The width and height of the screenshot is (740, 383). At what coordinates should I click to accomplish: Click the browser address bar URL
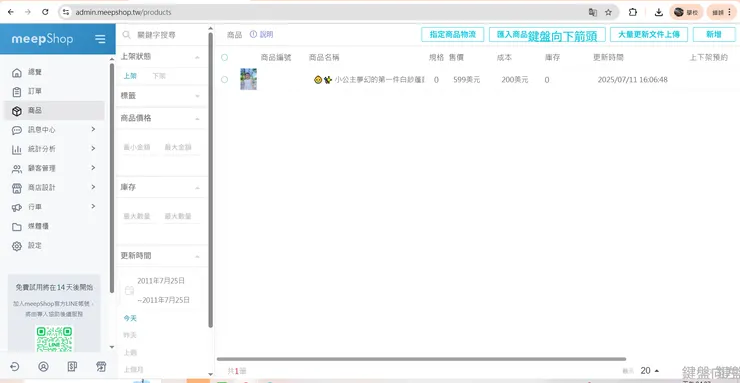coord(124,12)
